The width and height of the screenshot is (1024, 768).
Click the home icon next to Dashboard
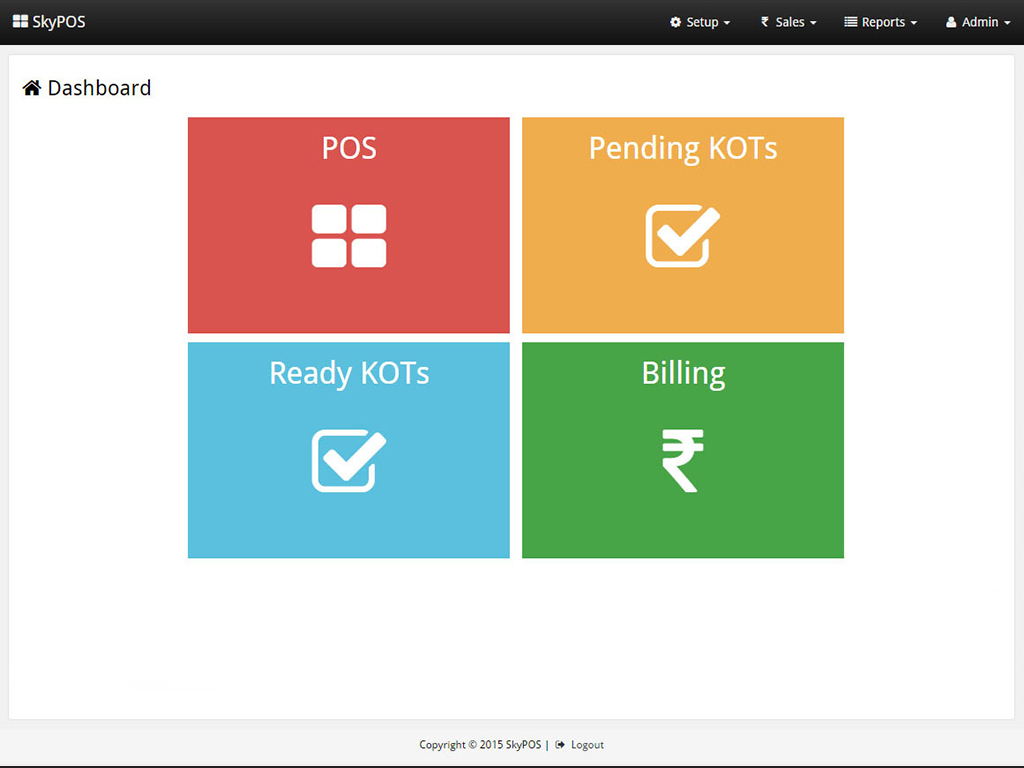click(x=31, y=88)
